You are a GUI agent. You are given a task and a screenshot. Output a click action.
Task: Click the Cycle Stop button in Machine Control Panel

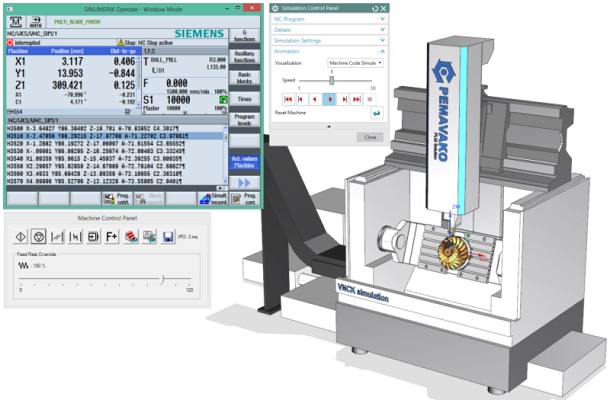pyautogui.click(x=39, y=237)
